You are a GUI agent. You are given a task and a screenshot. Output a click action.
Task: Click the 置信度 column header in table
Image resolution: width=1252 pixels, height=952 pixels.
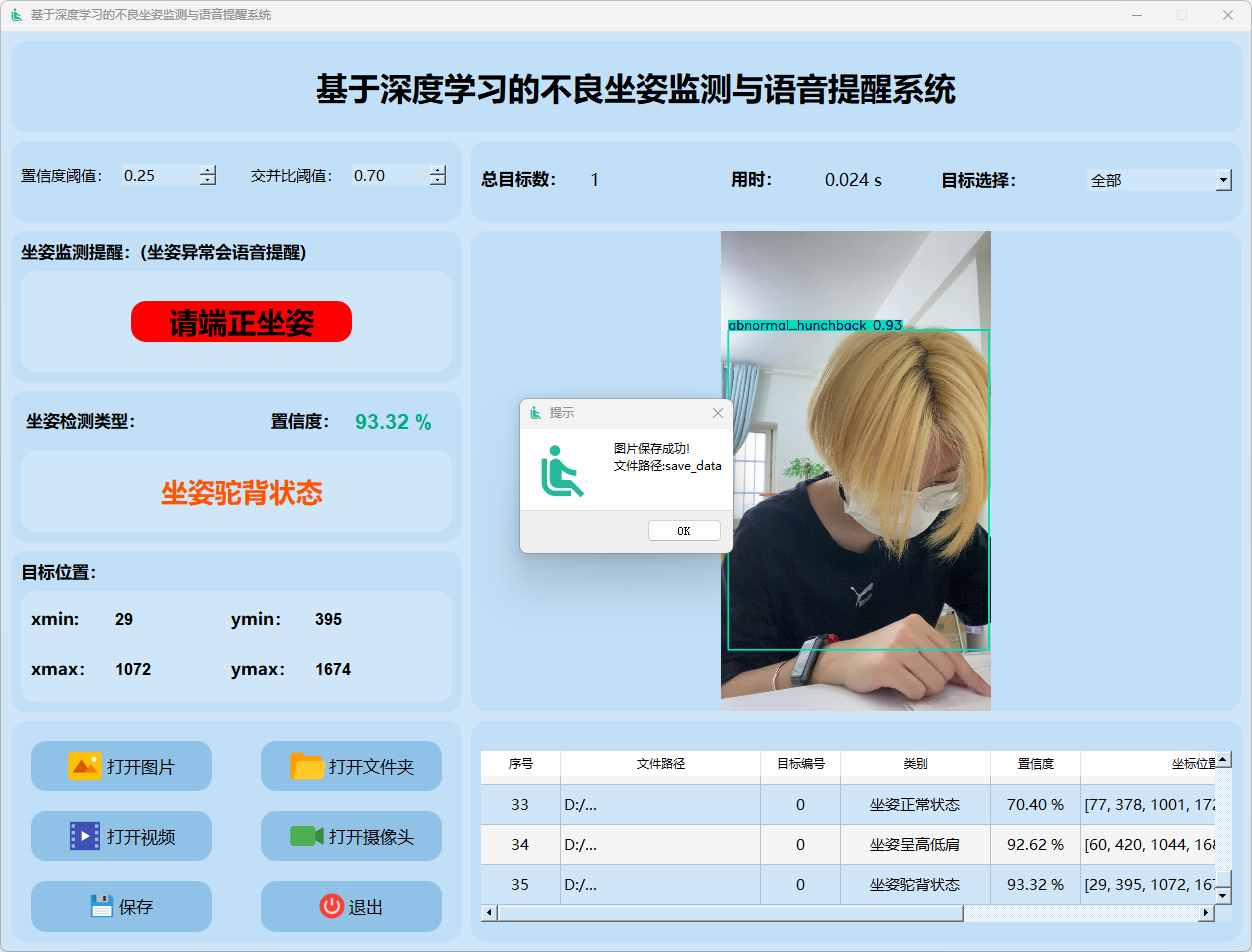coord(1035,764)
